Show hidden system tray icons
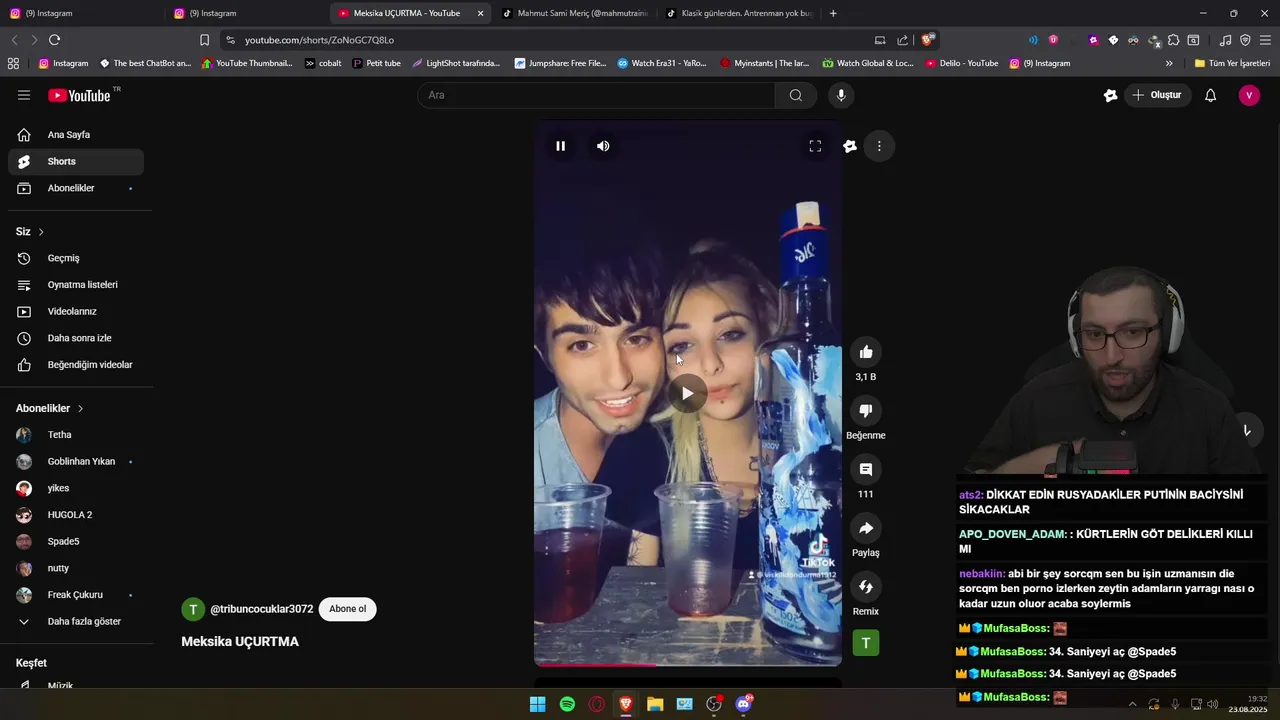Screen dimensions: 1280x720 coord(1132,704)
